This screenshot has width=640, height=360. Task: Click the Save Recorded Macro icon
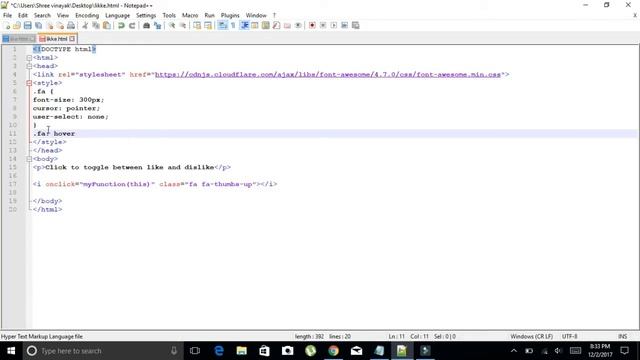[356, 26]
